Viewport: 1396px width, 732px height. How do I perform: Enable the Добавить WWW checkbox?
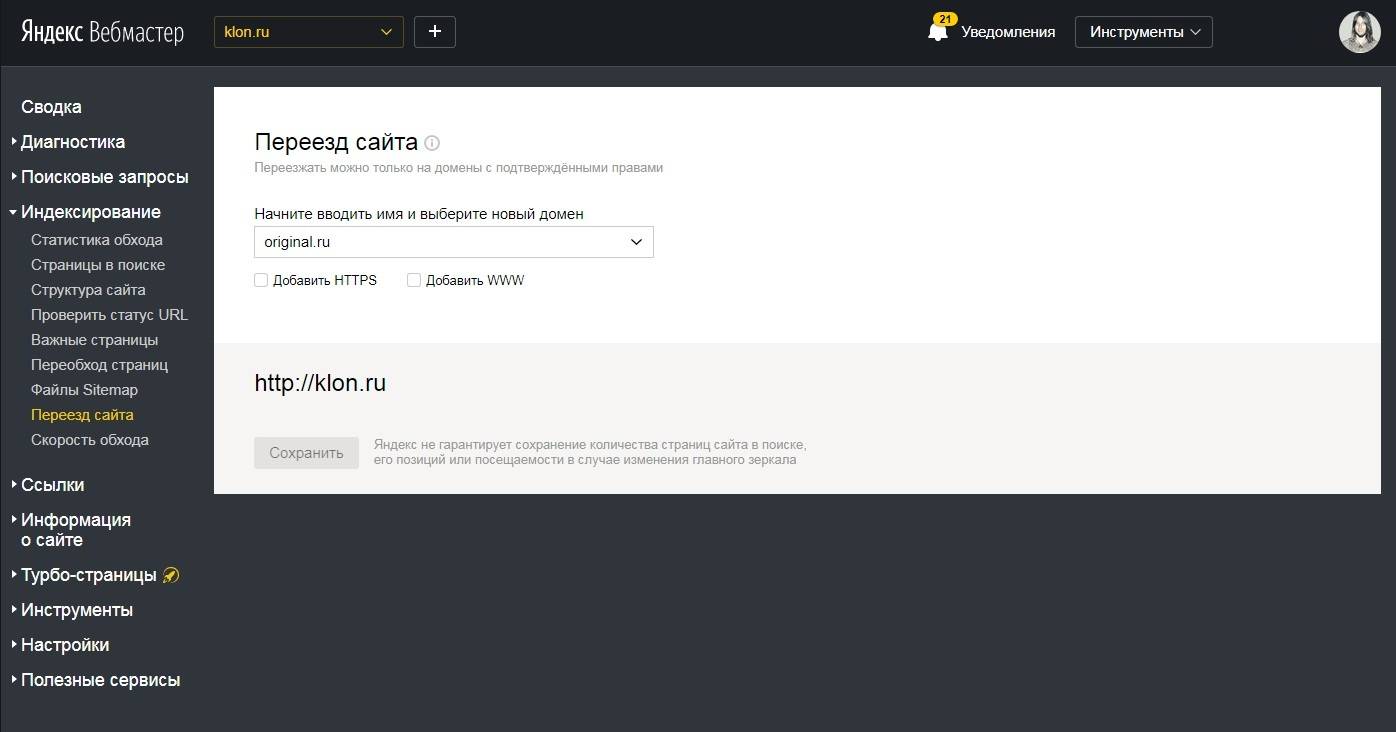[x=414, y=281]
